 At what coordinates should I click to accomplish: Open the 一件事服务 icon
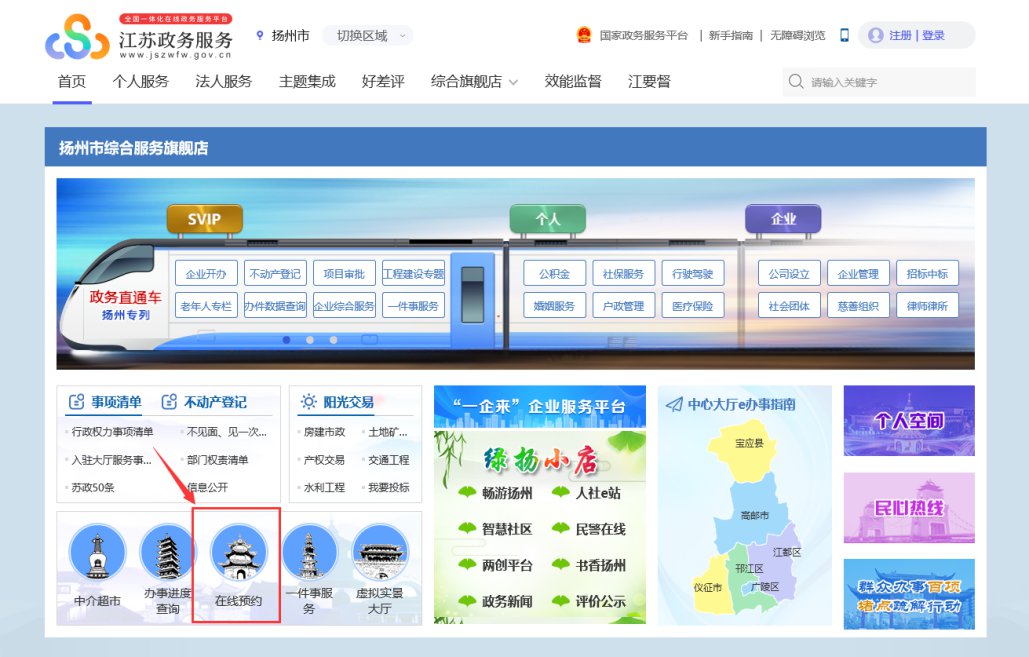coord(309,553)
